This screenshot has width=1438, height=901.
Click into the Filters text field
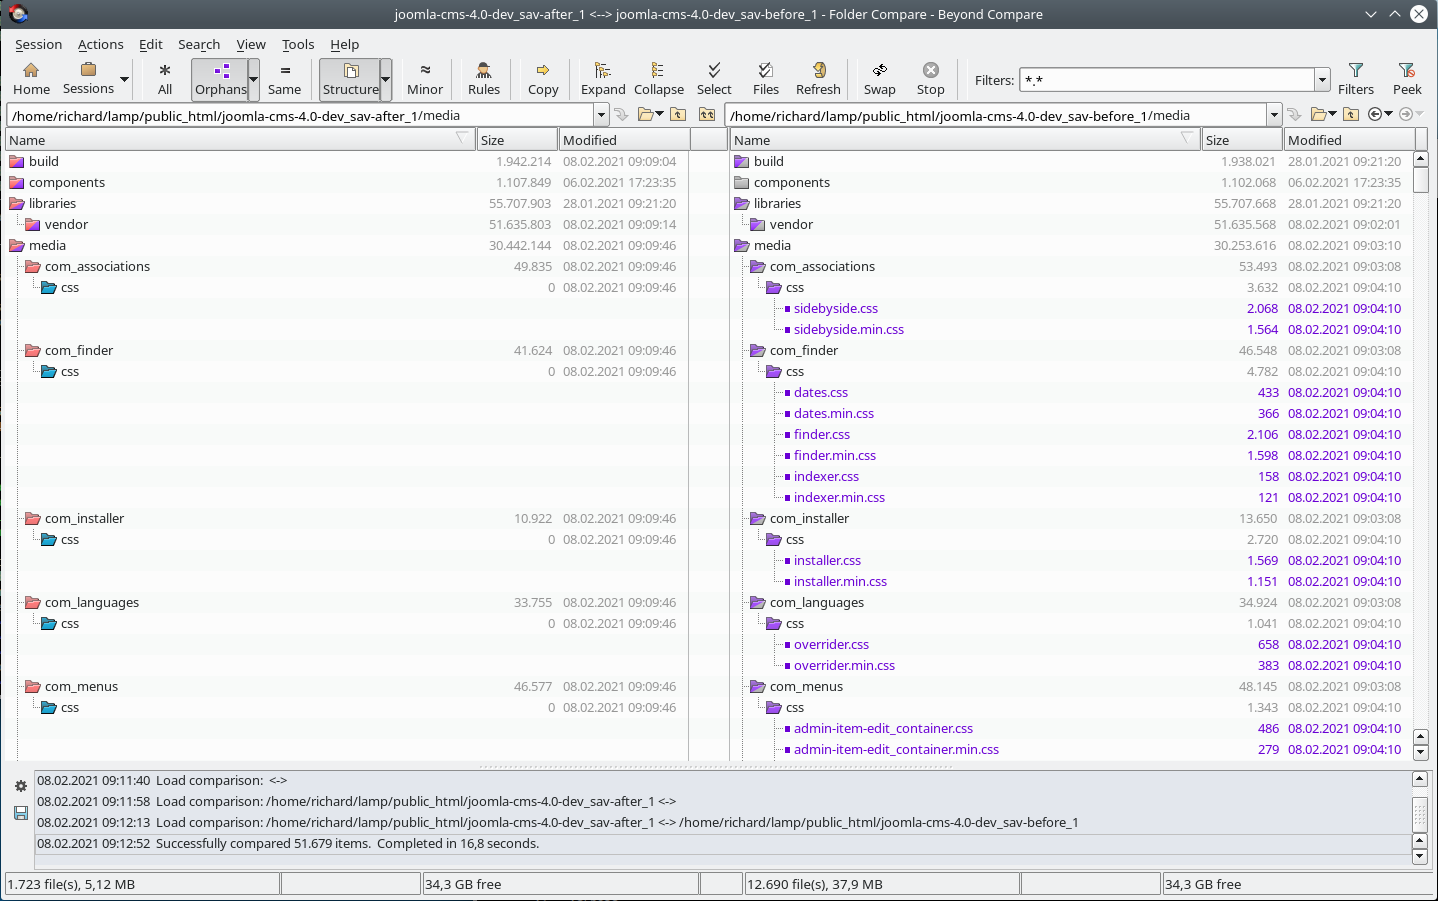click(1167, 80)
